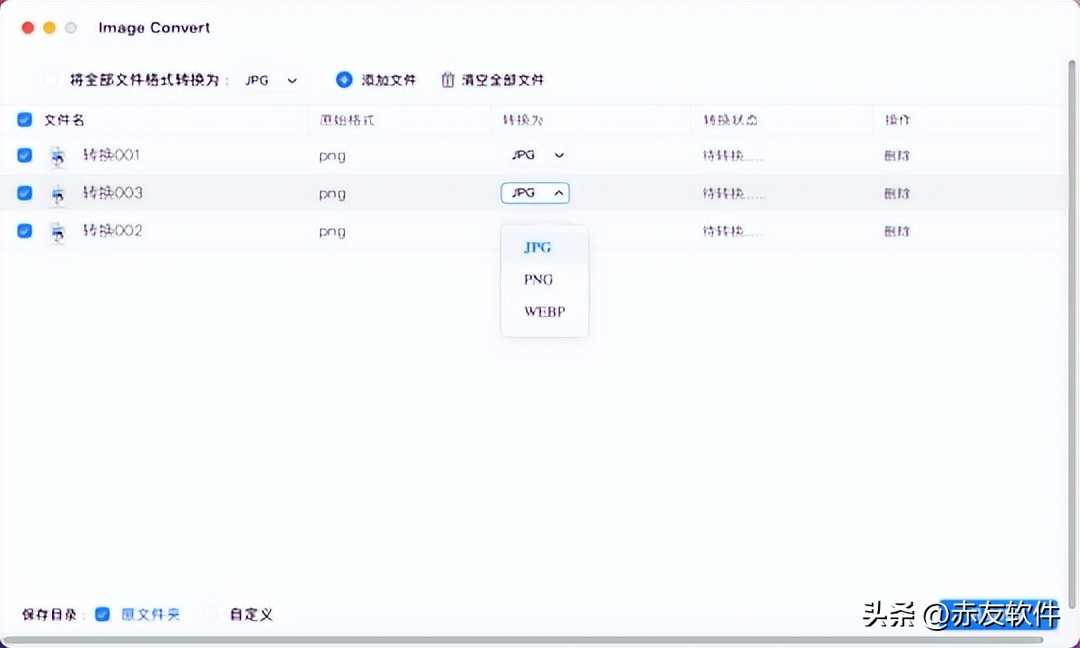Click 删除 to remove 转换002

click(897, 231)
